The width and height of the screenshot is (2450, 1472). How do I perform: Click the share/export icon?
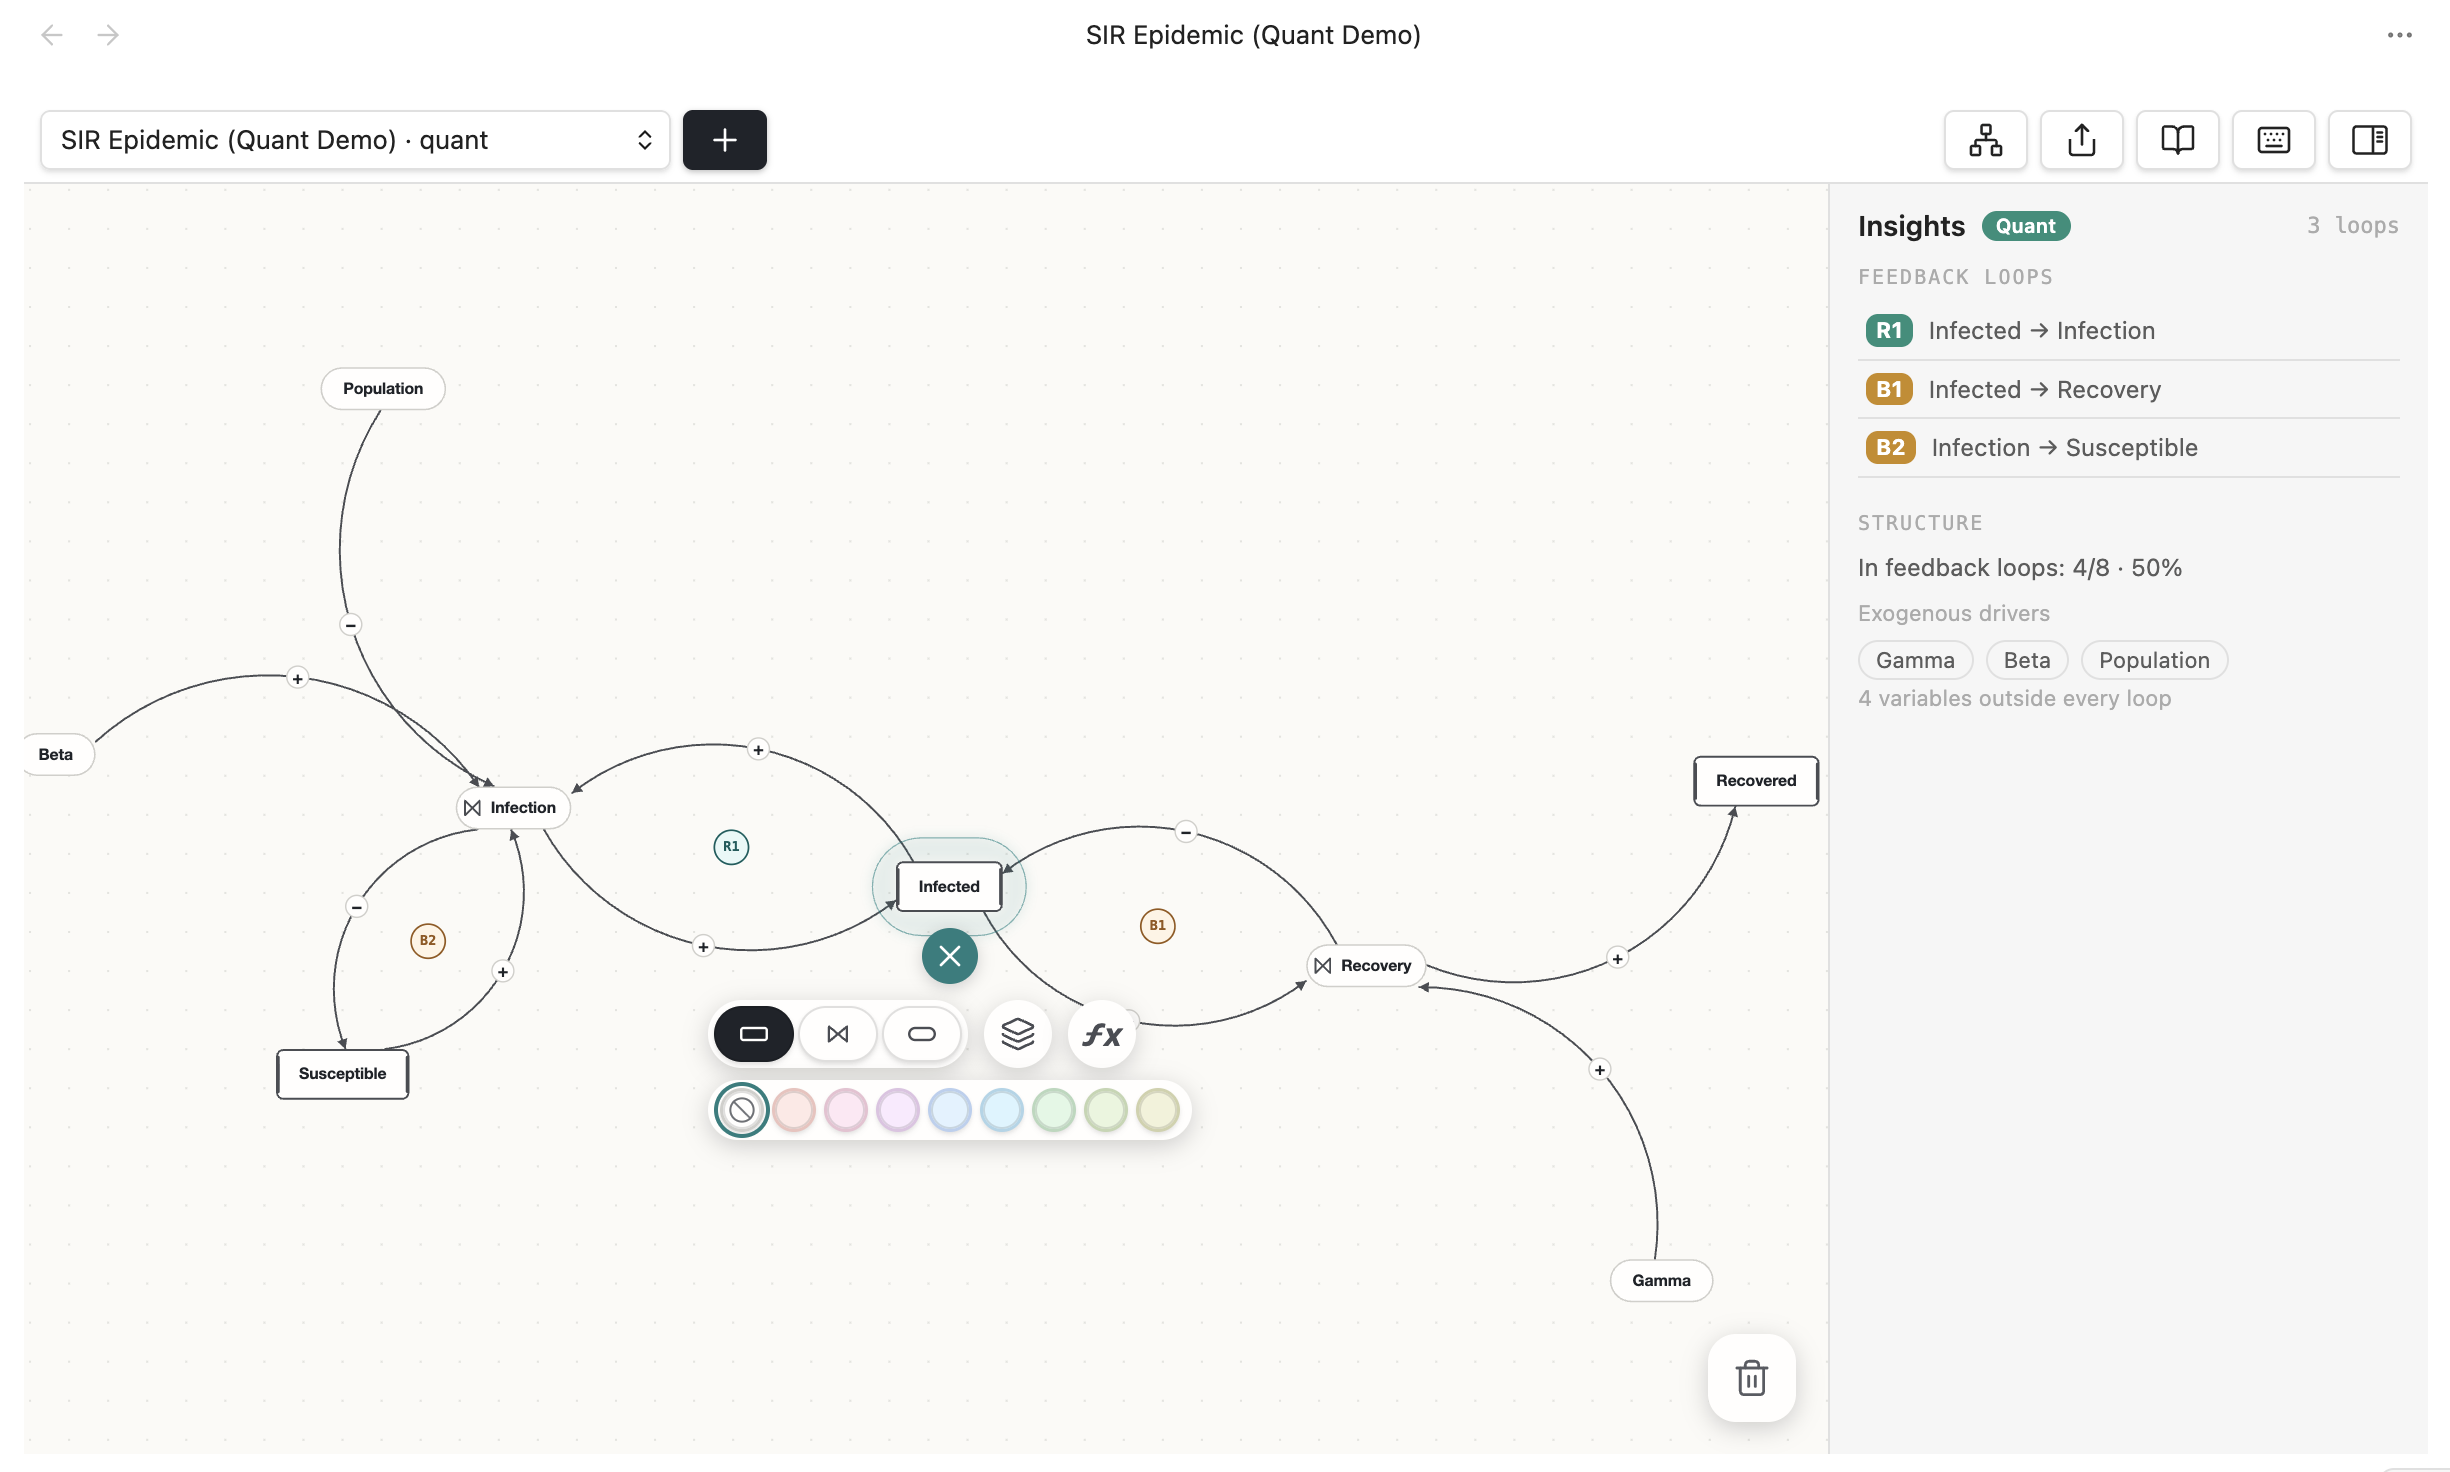pos(2081,140)
